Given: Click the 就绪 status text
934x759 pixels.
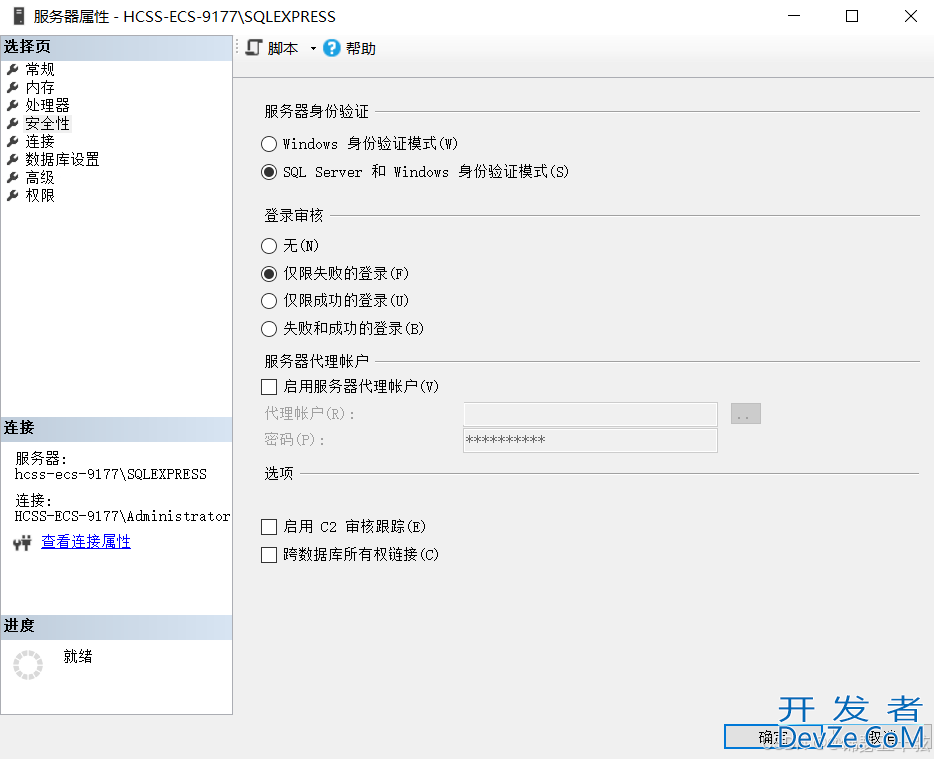Looking at the screenshot, I should click(78, 656).
